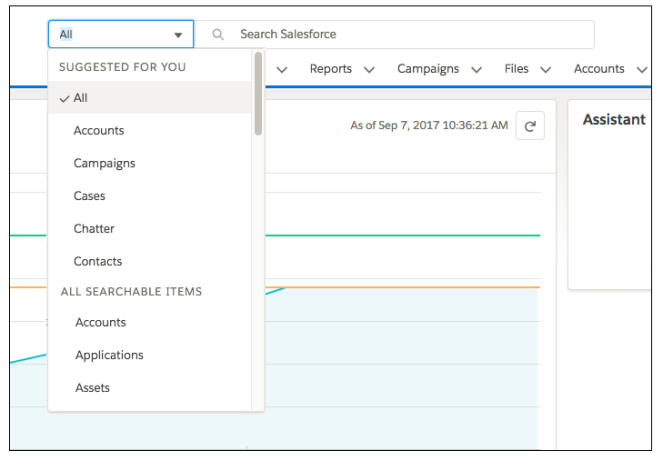Select Chatter in the dropdown list
The height and width of the screenshot is (461, 663).
pyautogui.click(x=150, y=228)
